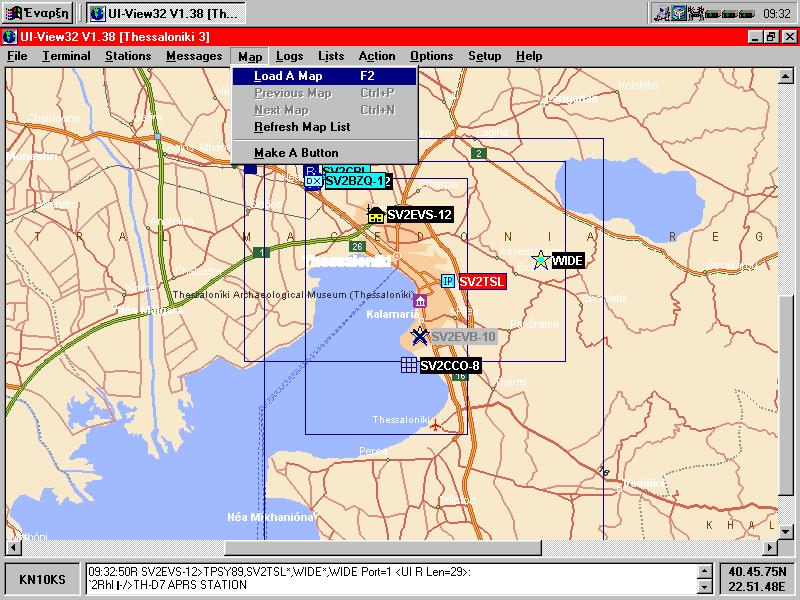Click the second system tray icon
The height and width of the screenshot is (600, 800).
678,13
